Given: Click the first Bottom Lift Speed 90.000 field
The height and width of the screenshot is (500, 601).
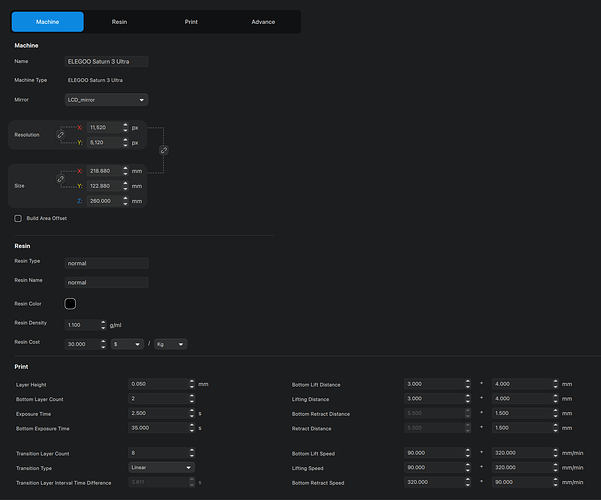Looking at the screenshot, I should pyautogui.click(x=434, y=453).
